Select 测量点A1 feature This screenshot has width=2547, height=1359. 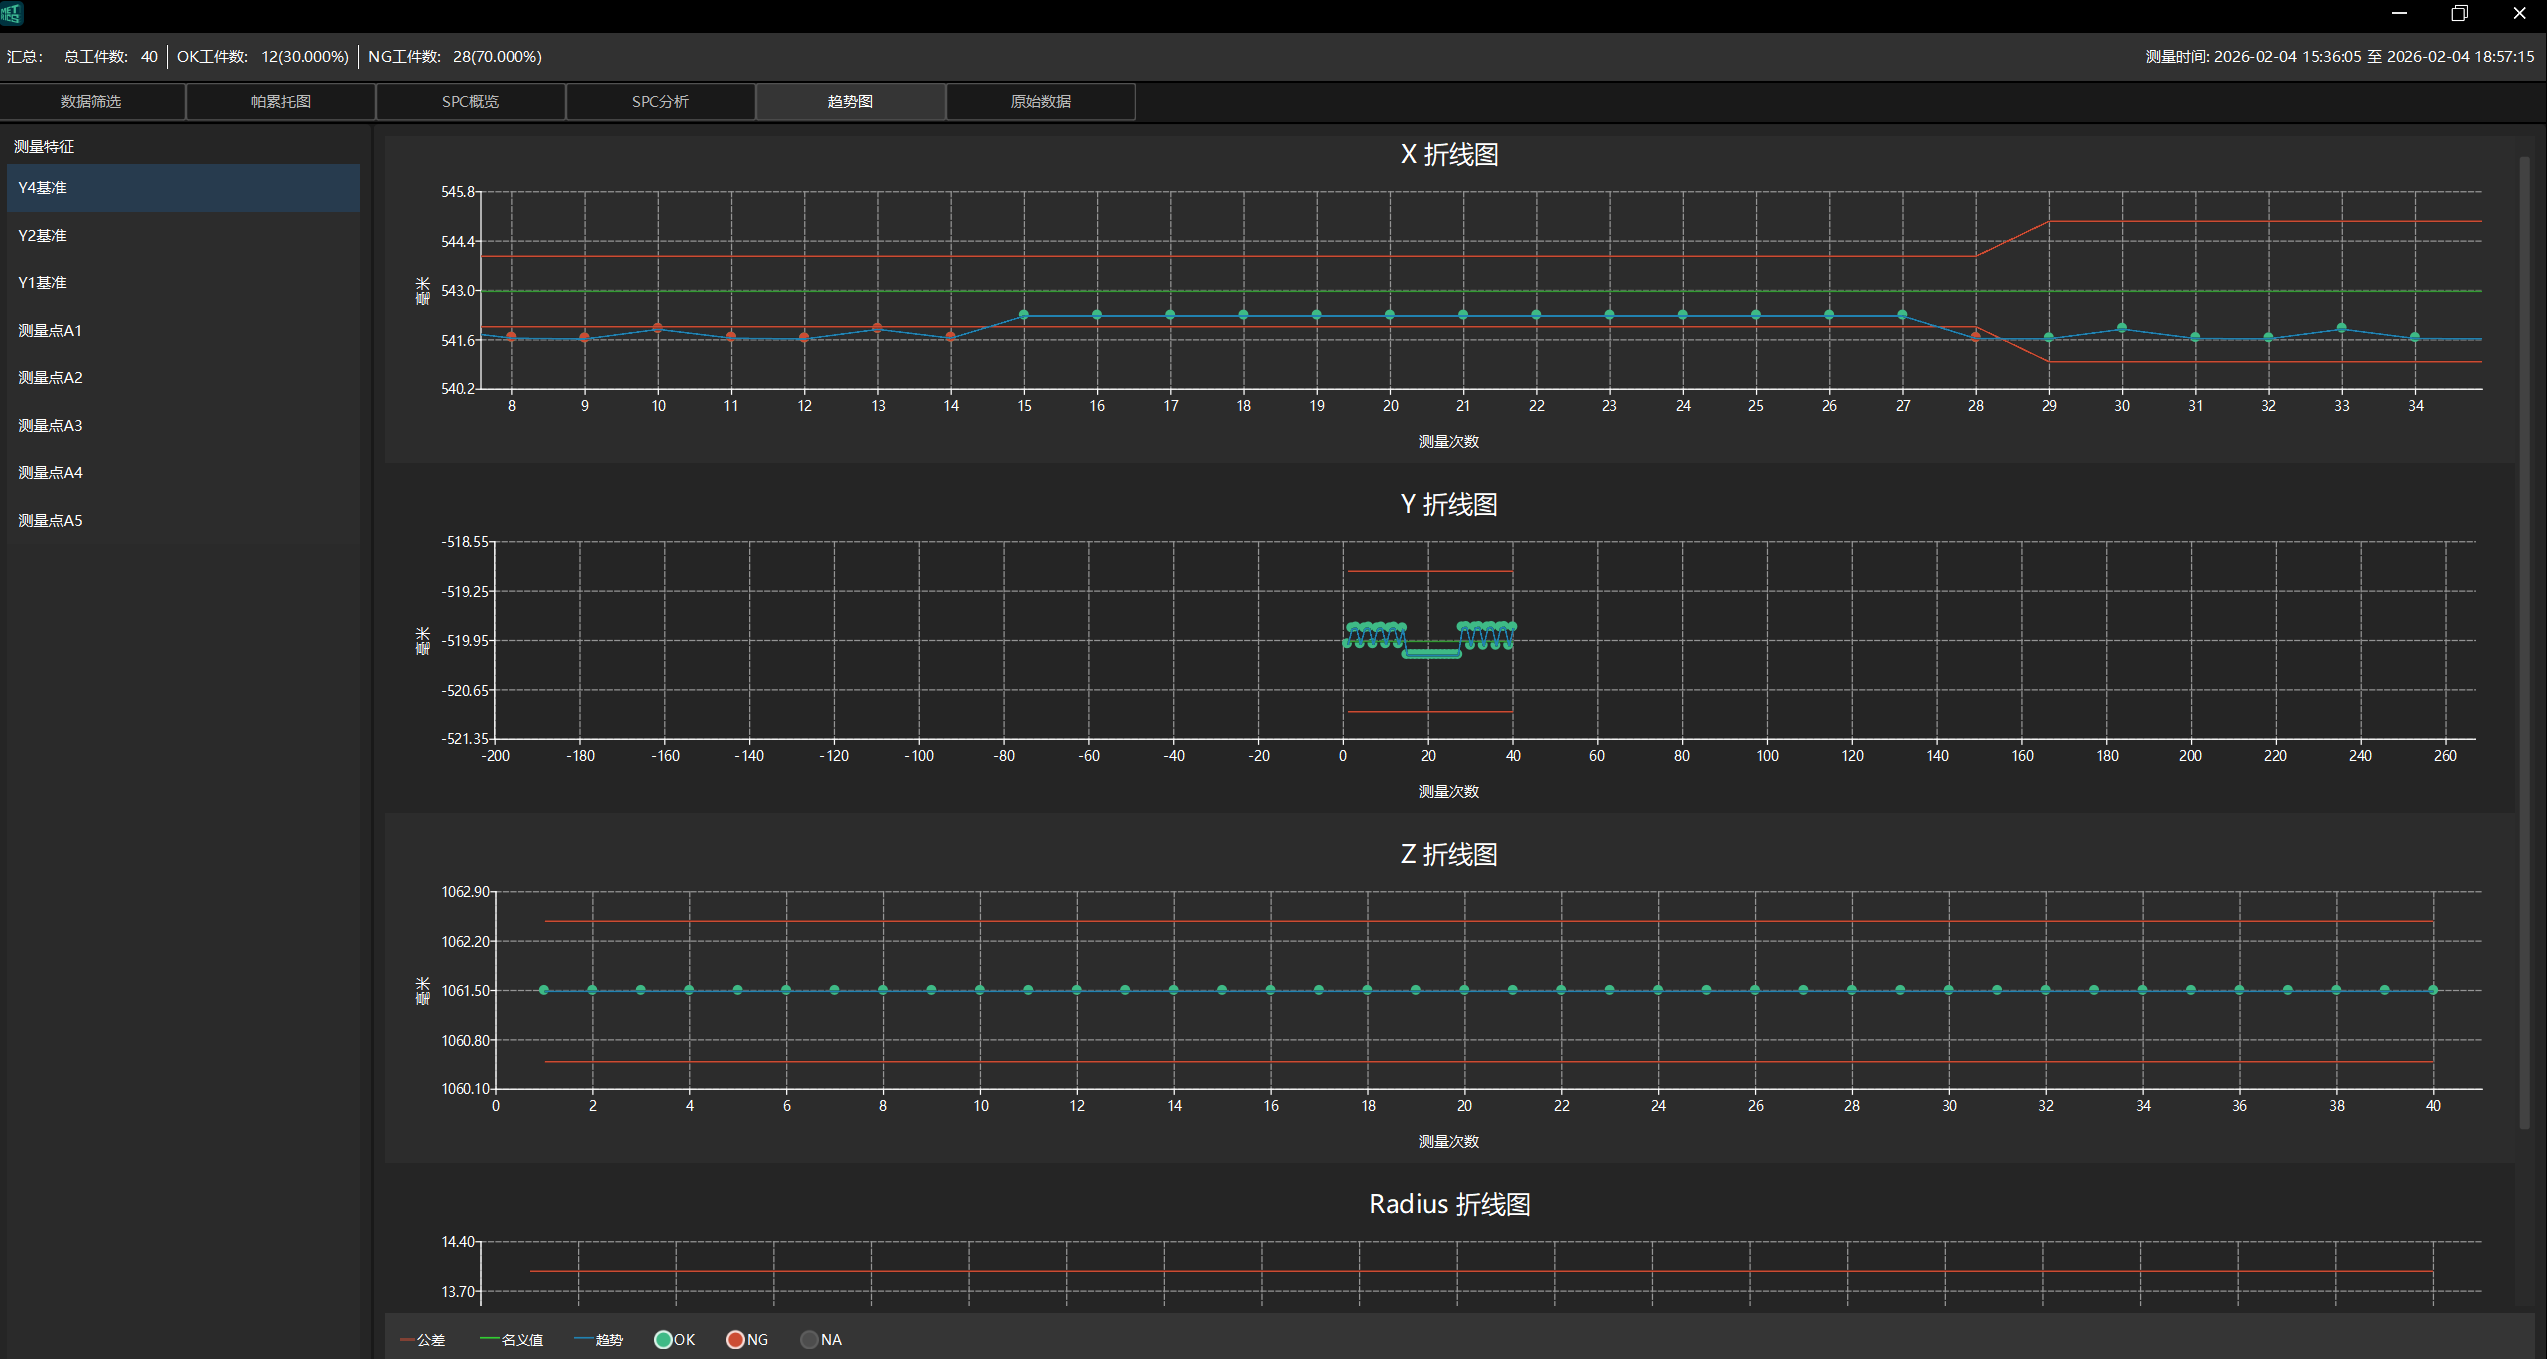[50, 331]
